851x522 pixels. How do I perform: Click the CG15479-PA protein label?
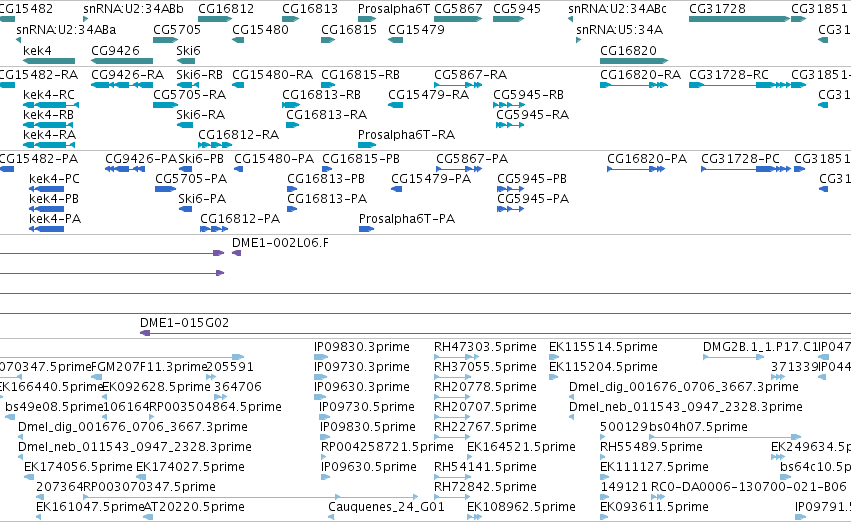[431, 179]
